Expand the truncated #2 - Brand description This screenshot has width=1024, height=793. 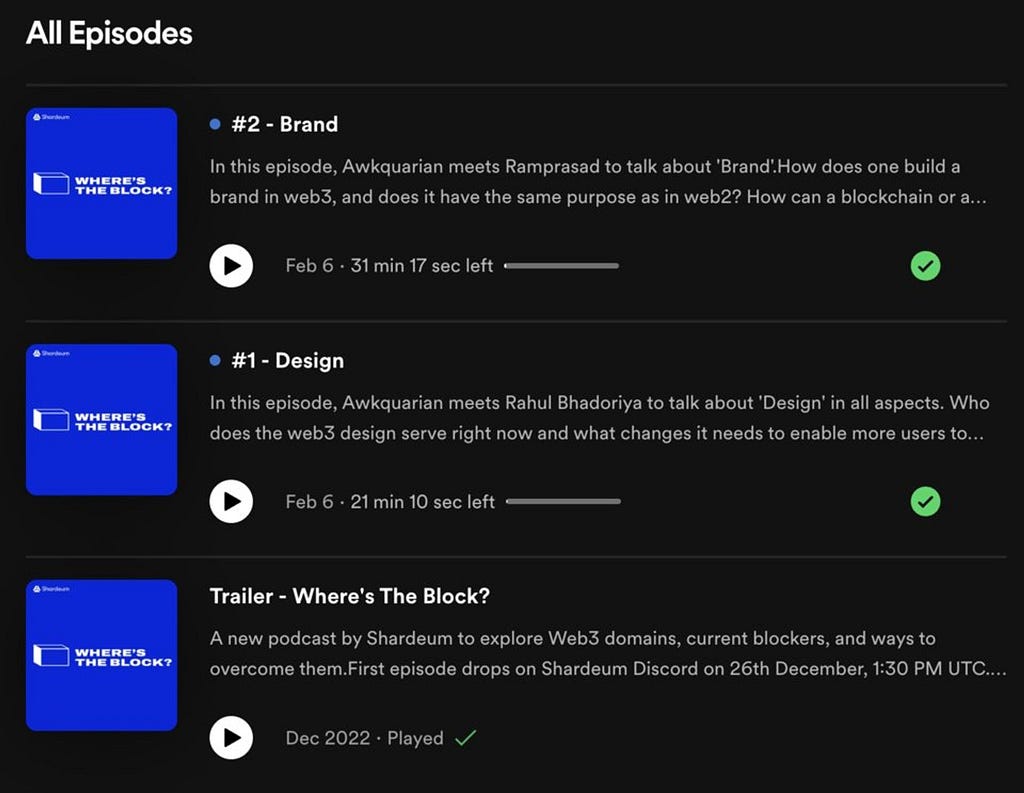(x=598, y=182)
